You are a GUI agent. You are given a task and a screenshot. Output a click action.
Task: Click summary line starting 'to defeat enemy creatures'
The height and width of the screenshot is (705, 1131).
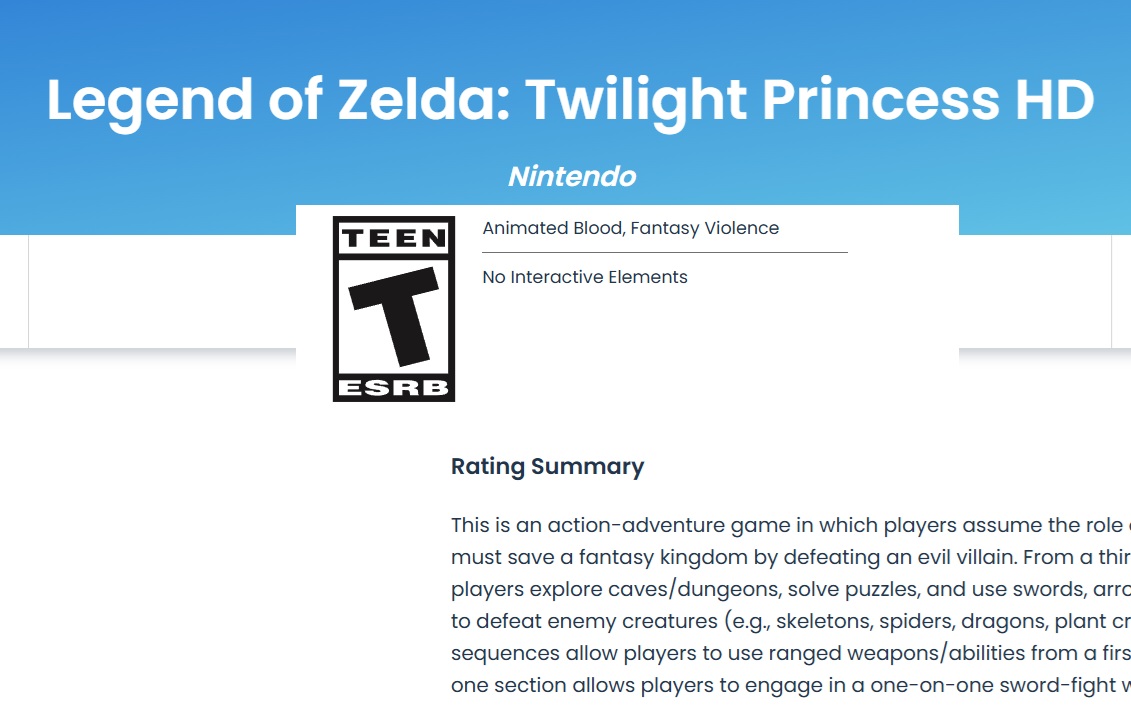[x=791, y=621]
